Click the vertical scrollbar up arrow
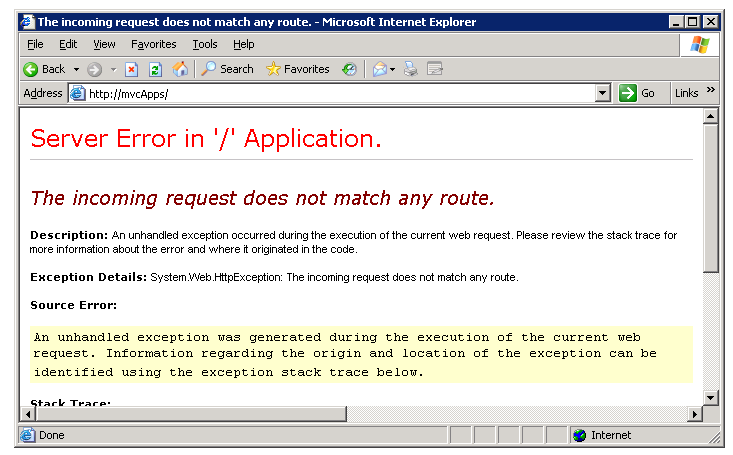This screenshot has height=455, width=733. click(x=711, y=116)
